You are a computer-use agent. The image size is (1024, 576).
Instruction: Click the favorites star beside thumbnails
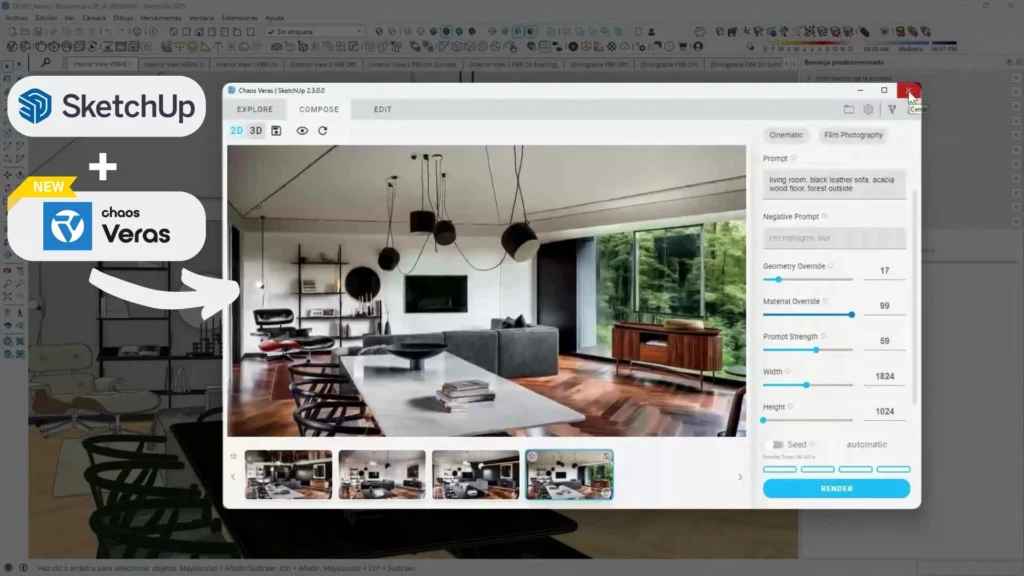point(233,456)
